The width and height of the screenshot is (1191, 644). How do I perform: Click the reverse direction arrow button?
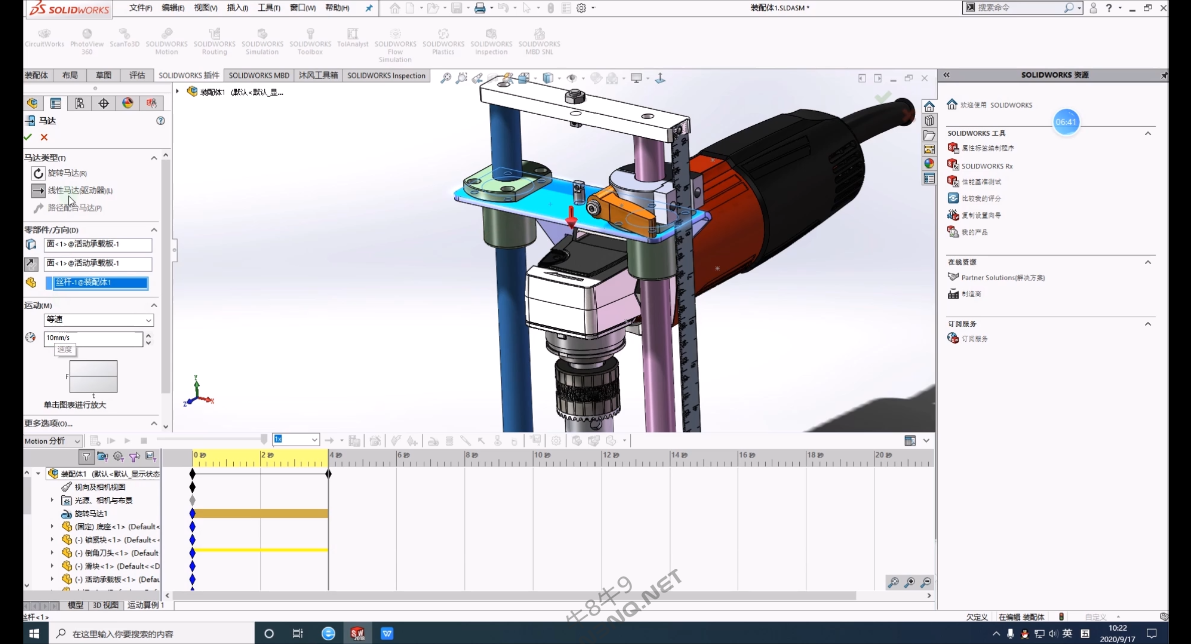click(30, 264)
